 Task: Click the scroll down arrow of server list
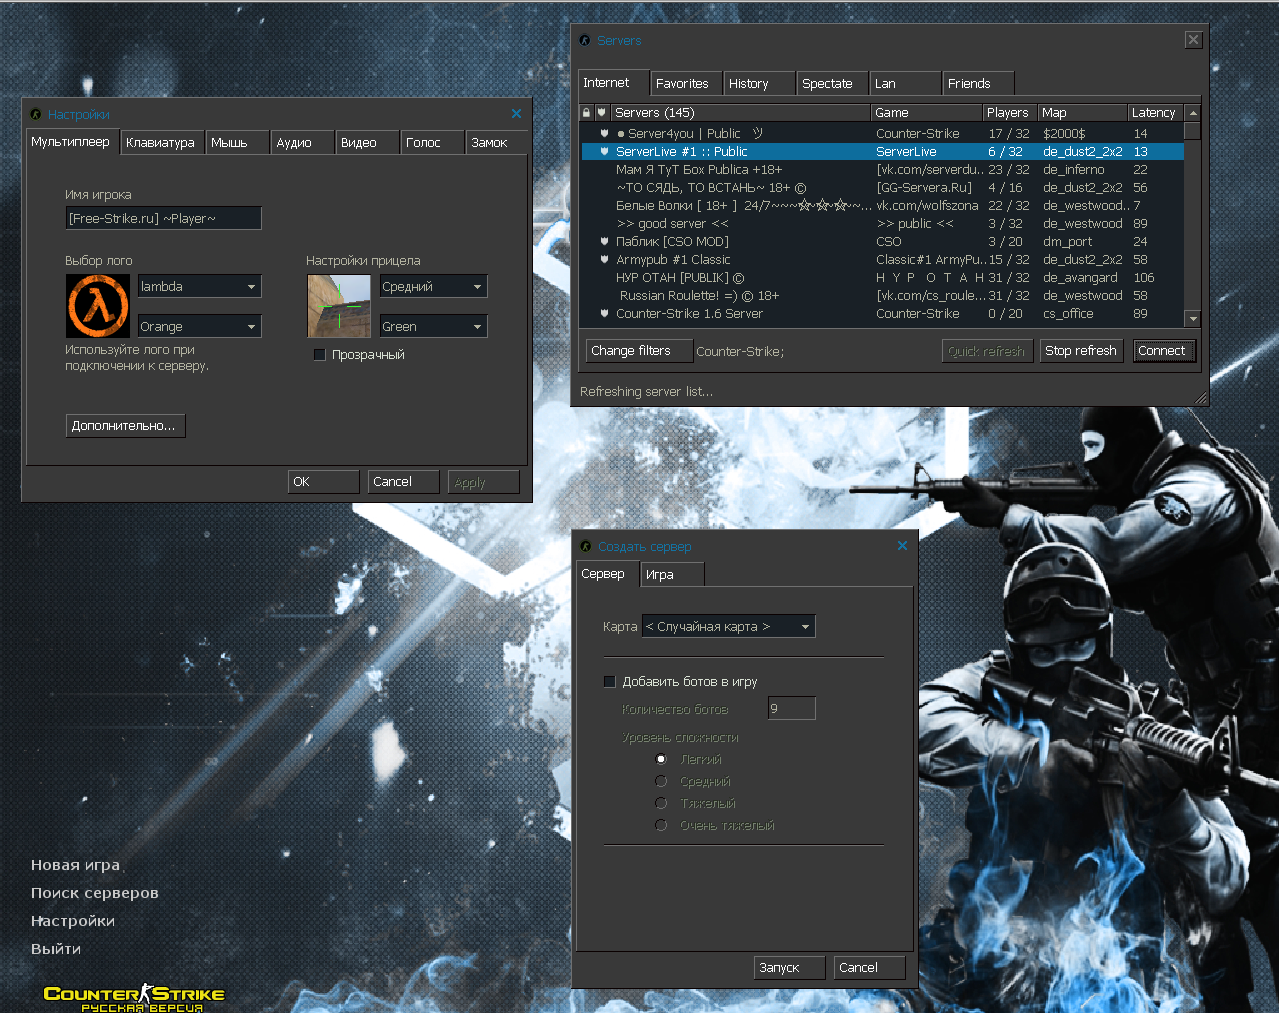(1192, 318)
